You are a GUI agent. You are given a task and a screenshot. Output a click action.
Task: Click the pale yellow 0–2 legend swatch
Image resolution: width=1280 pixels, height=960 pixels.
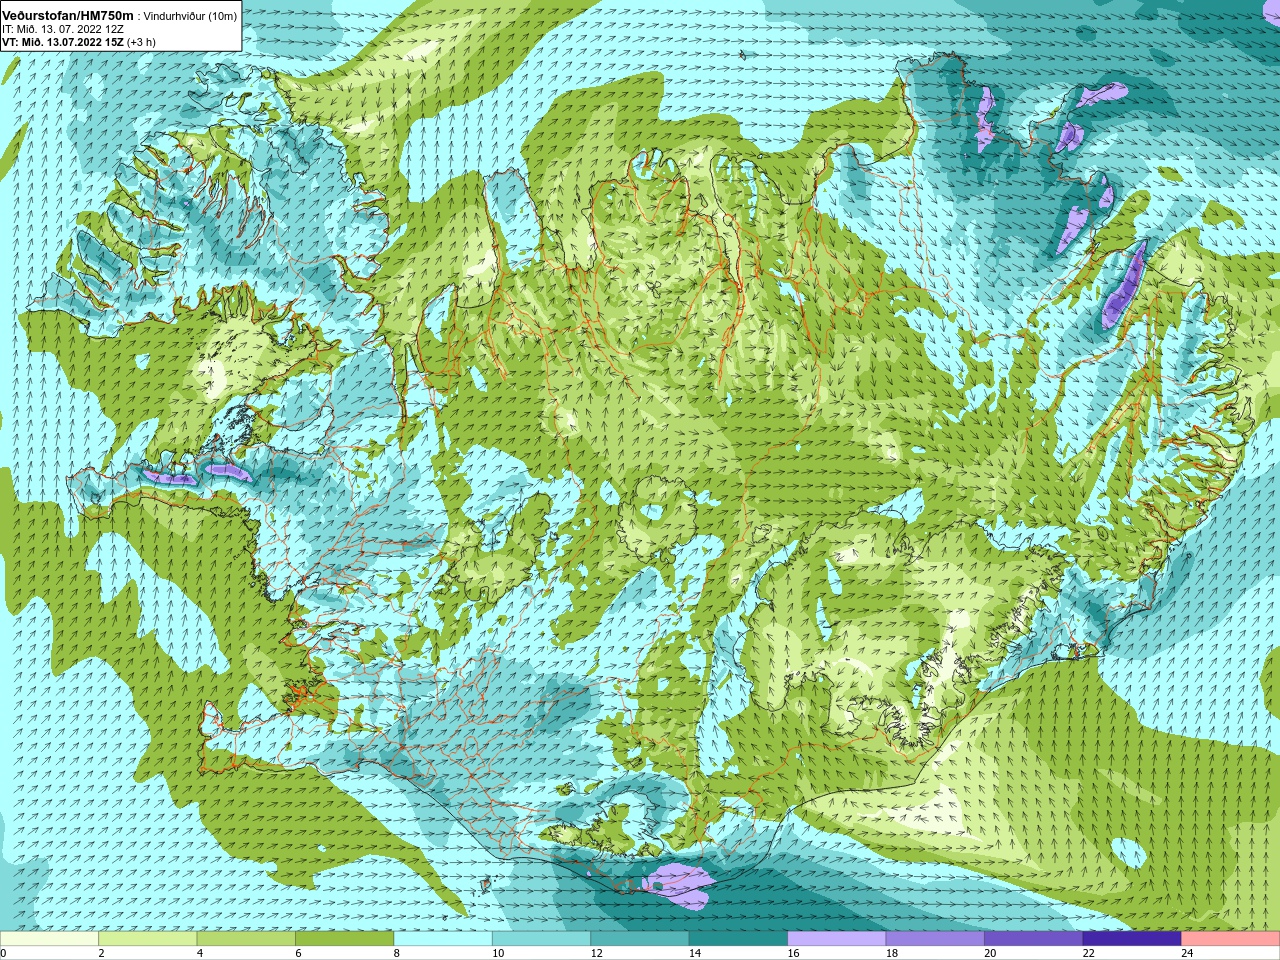[50, 939]
